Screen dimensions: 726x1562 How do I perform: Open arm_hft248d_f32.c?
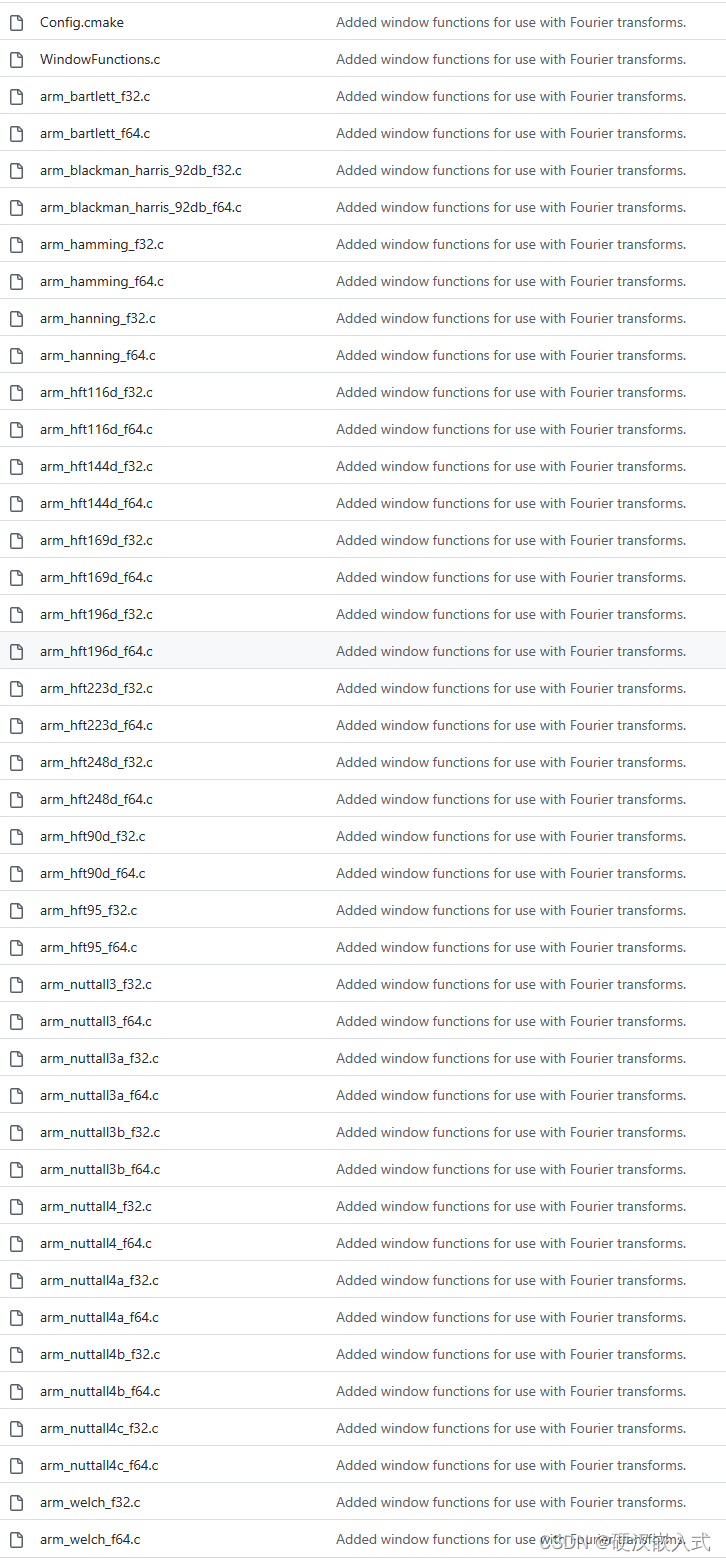97,762
